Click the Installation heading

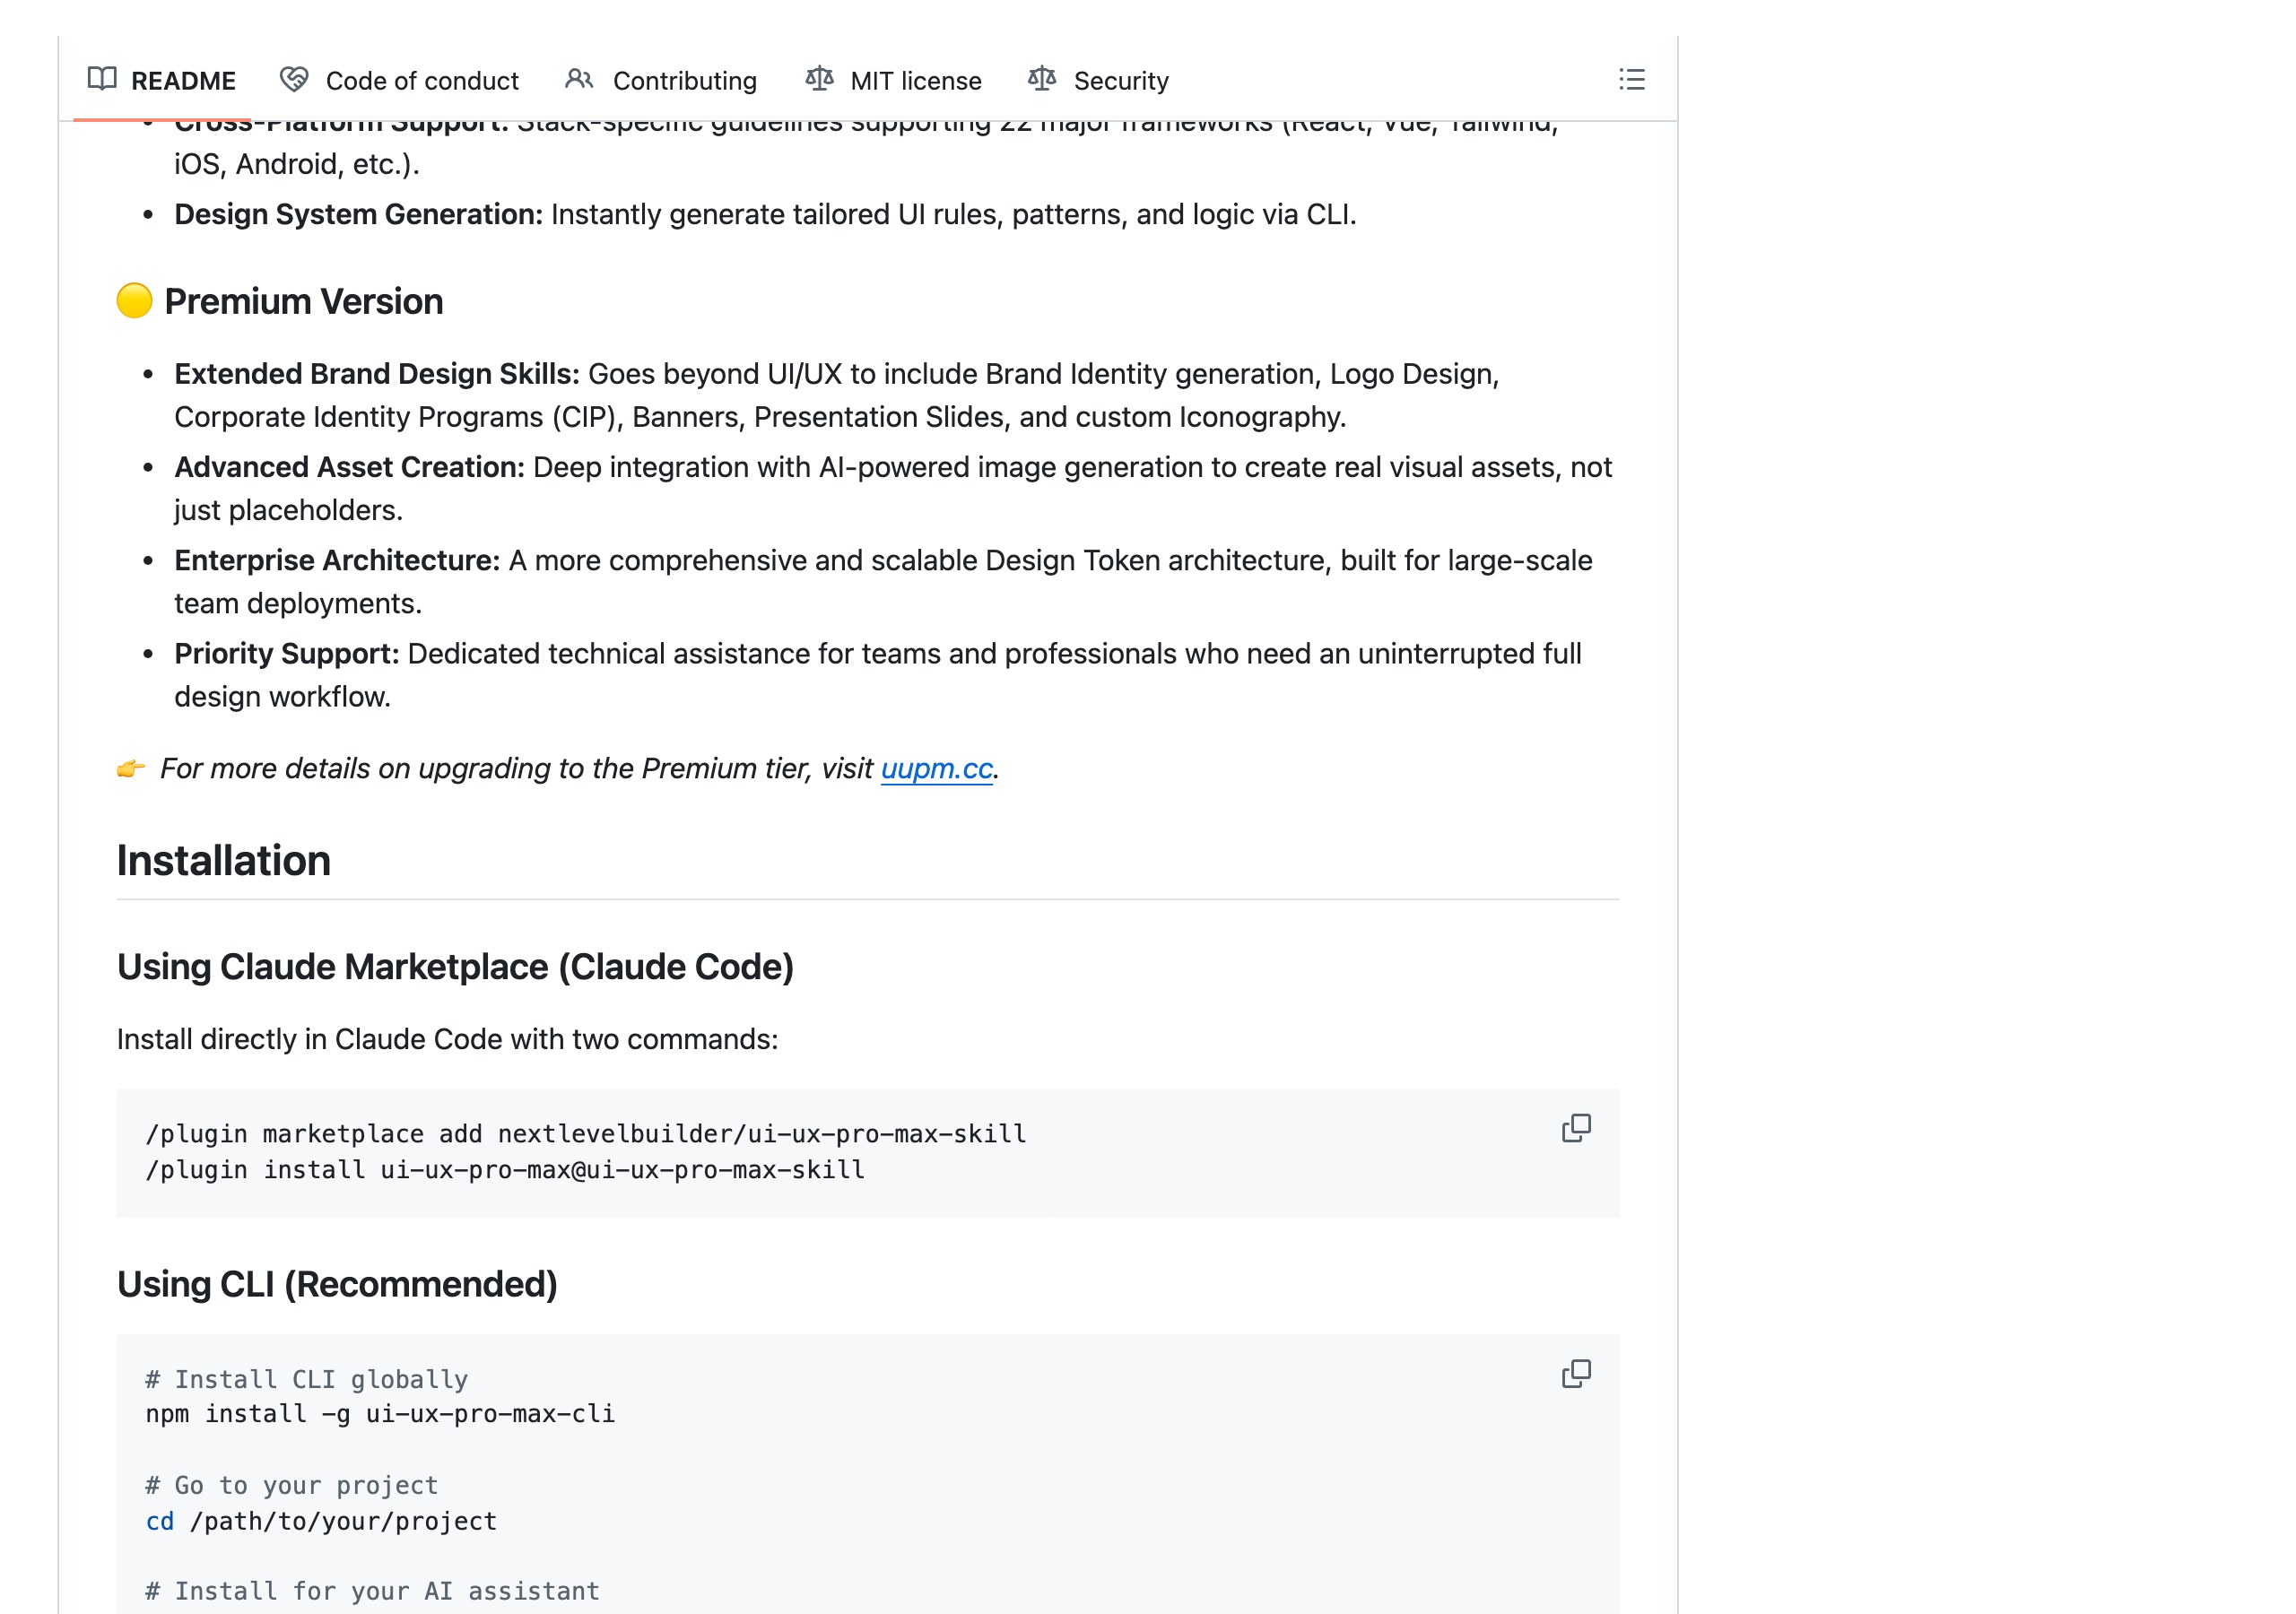pyautogui.click(x=223, y=860)
